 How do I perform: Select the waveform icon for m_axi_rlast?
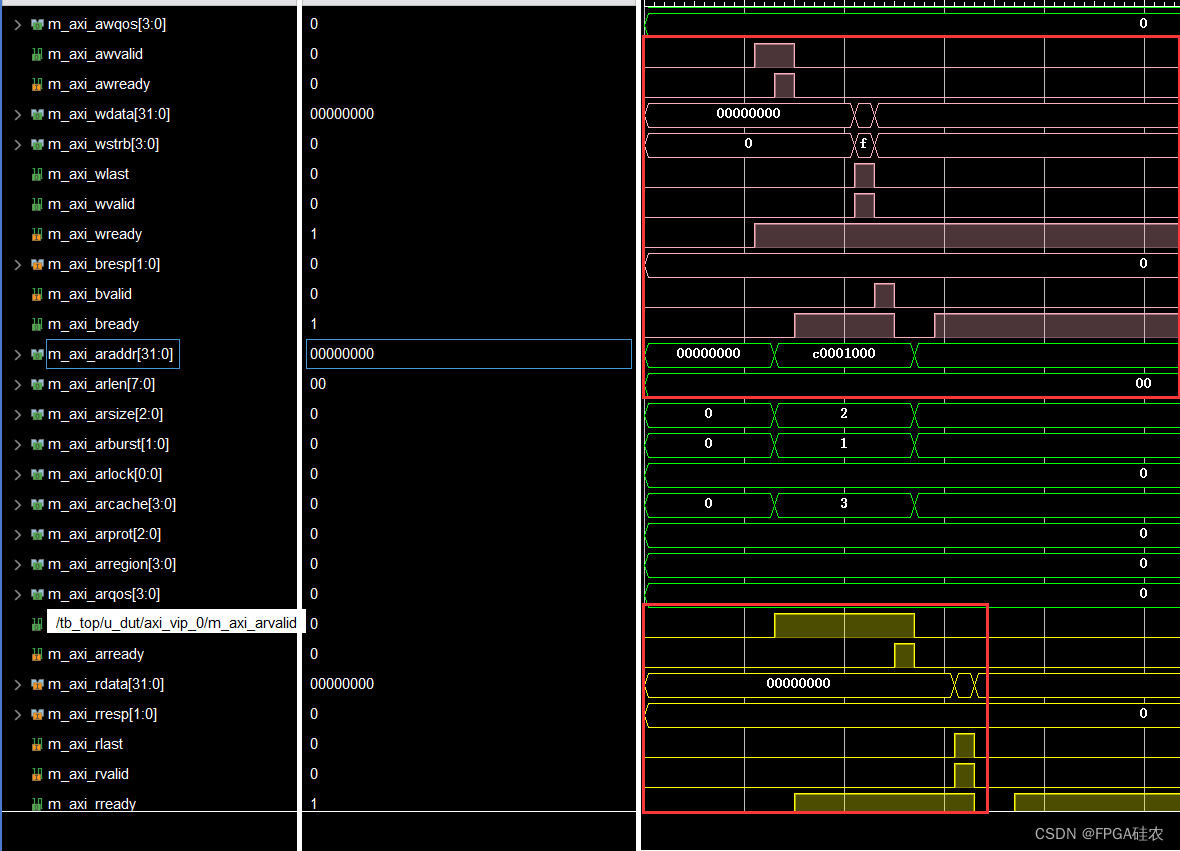tap(37, 744)
